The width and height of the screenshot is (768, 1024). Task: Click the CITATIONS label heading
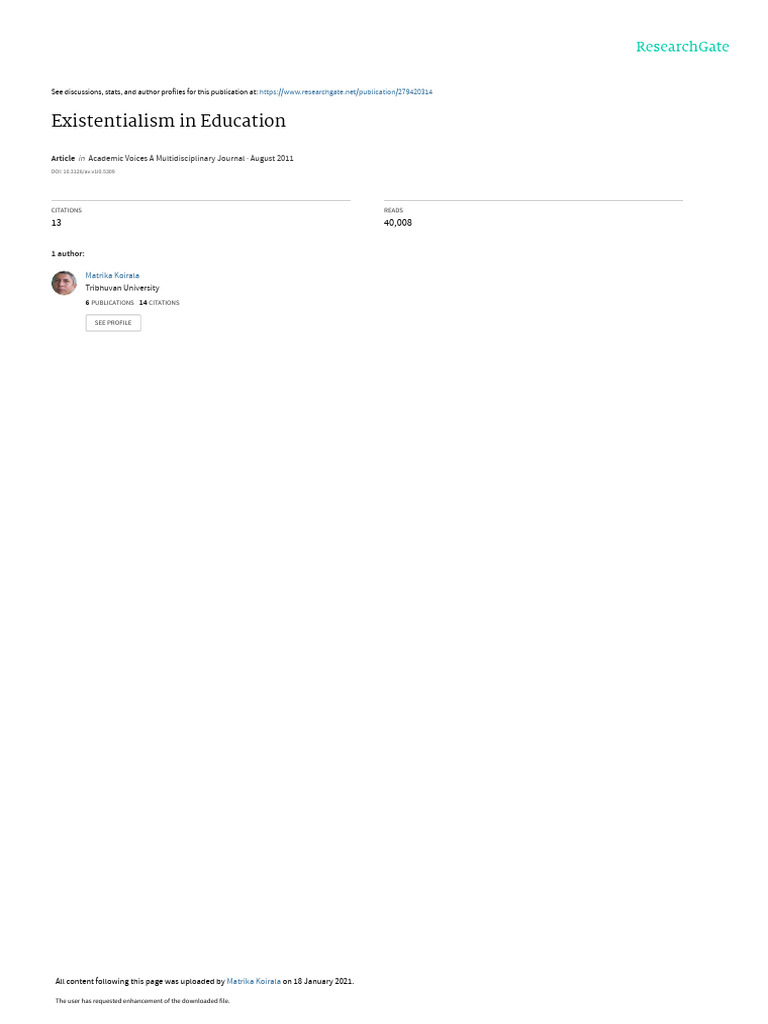tap(67, 210)
